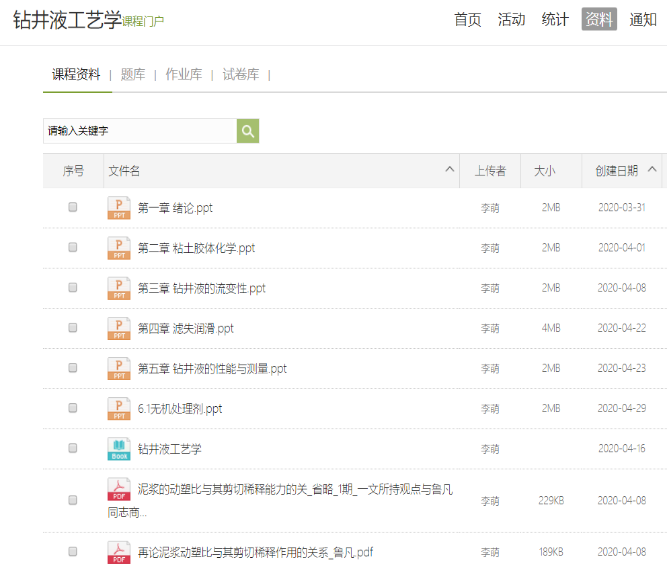Click PPT icon for 第一章 绪论.ppt
Image resolution: width=667 pixels, height=572 pixels.
click(x=119, y=208)
